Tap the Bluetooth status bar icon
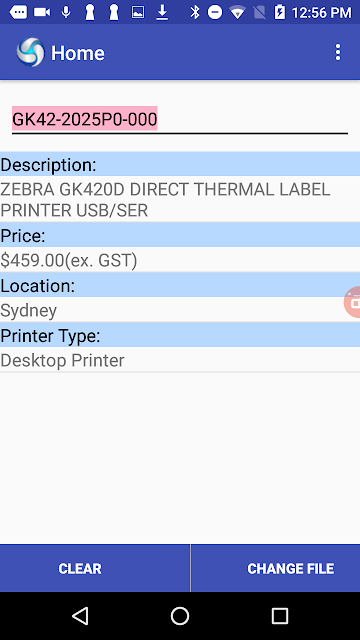This screenshot has height=640, width=360. coord(195,13)
